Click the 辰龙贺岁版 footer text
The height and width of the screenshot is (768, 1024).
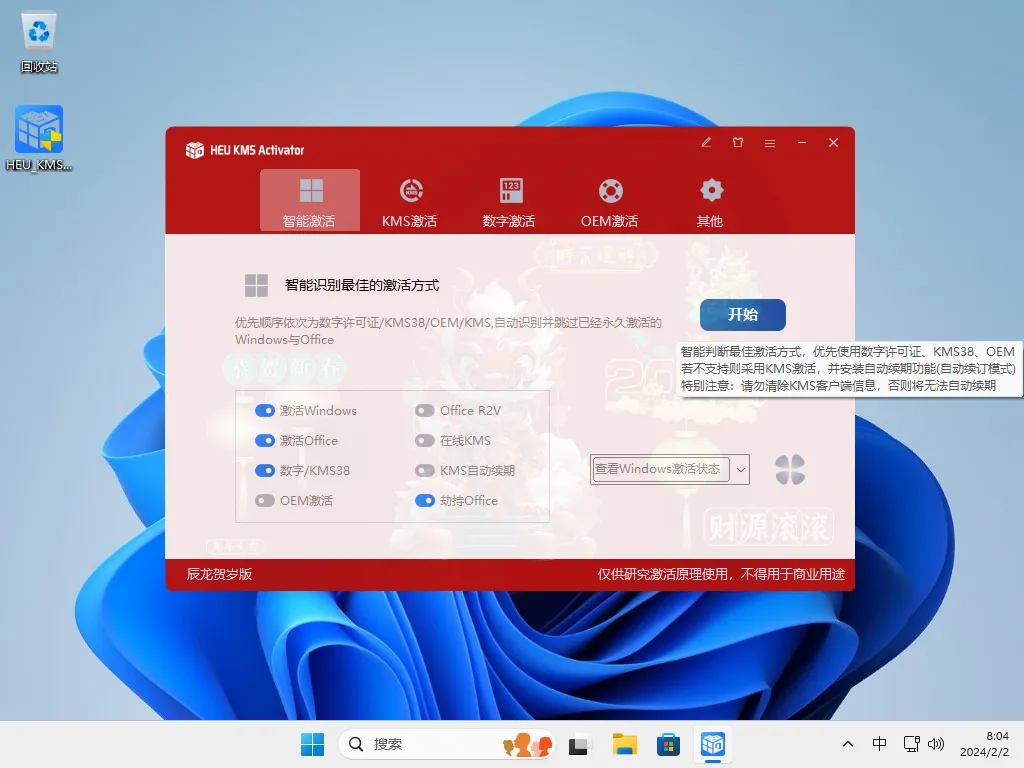pos(219,574)
